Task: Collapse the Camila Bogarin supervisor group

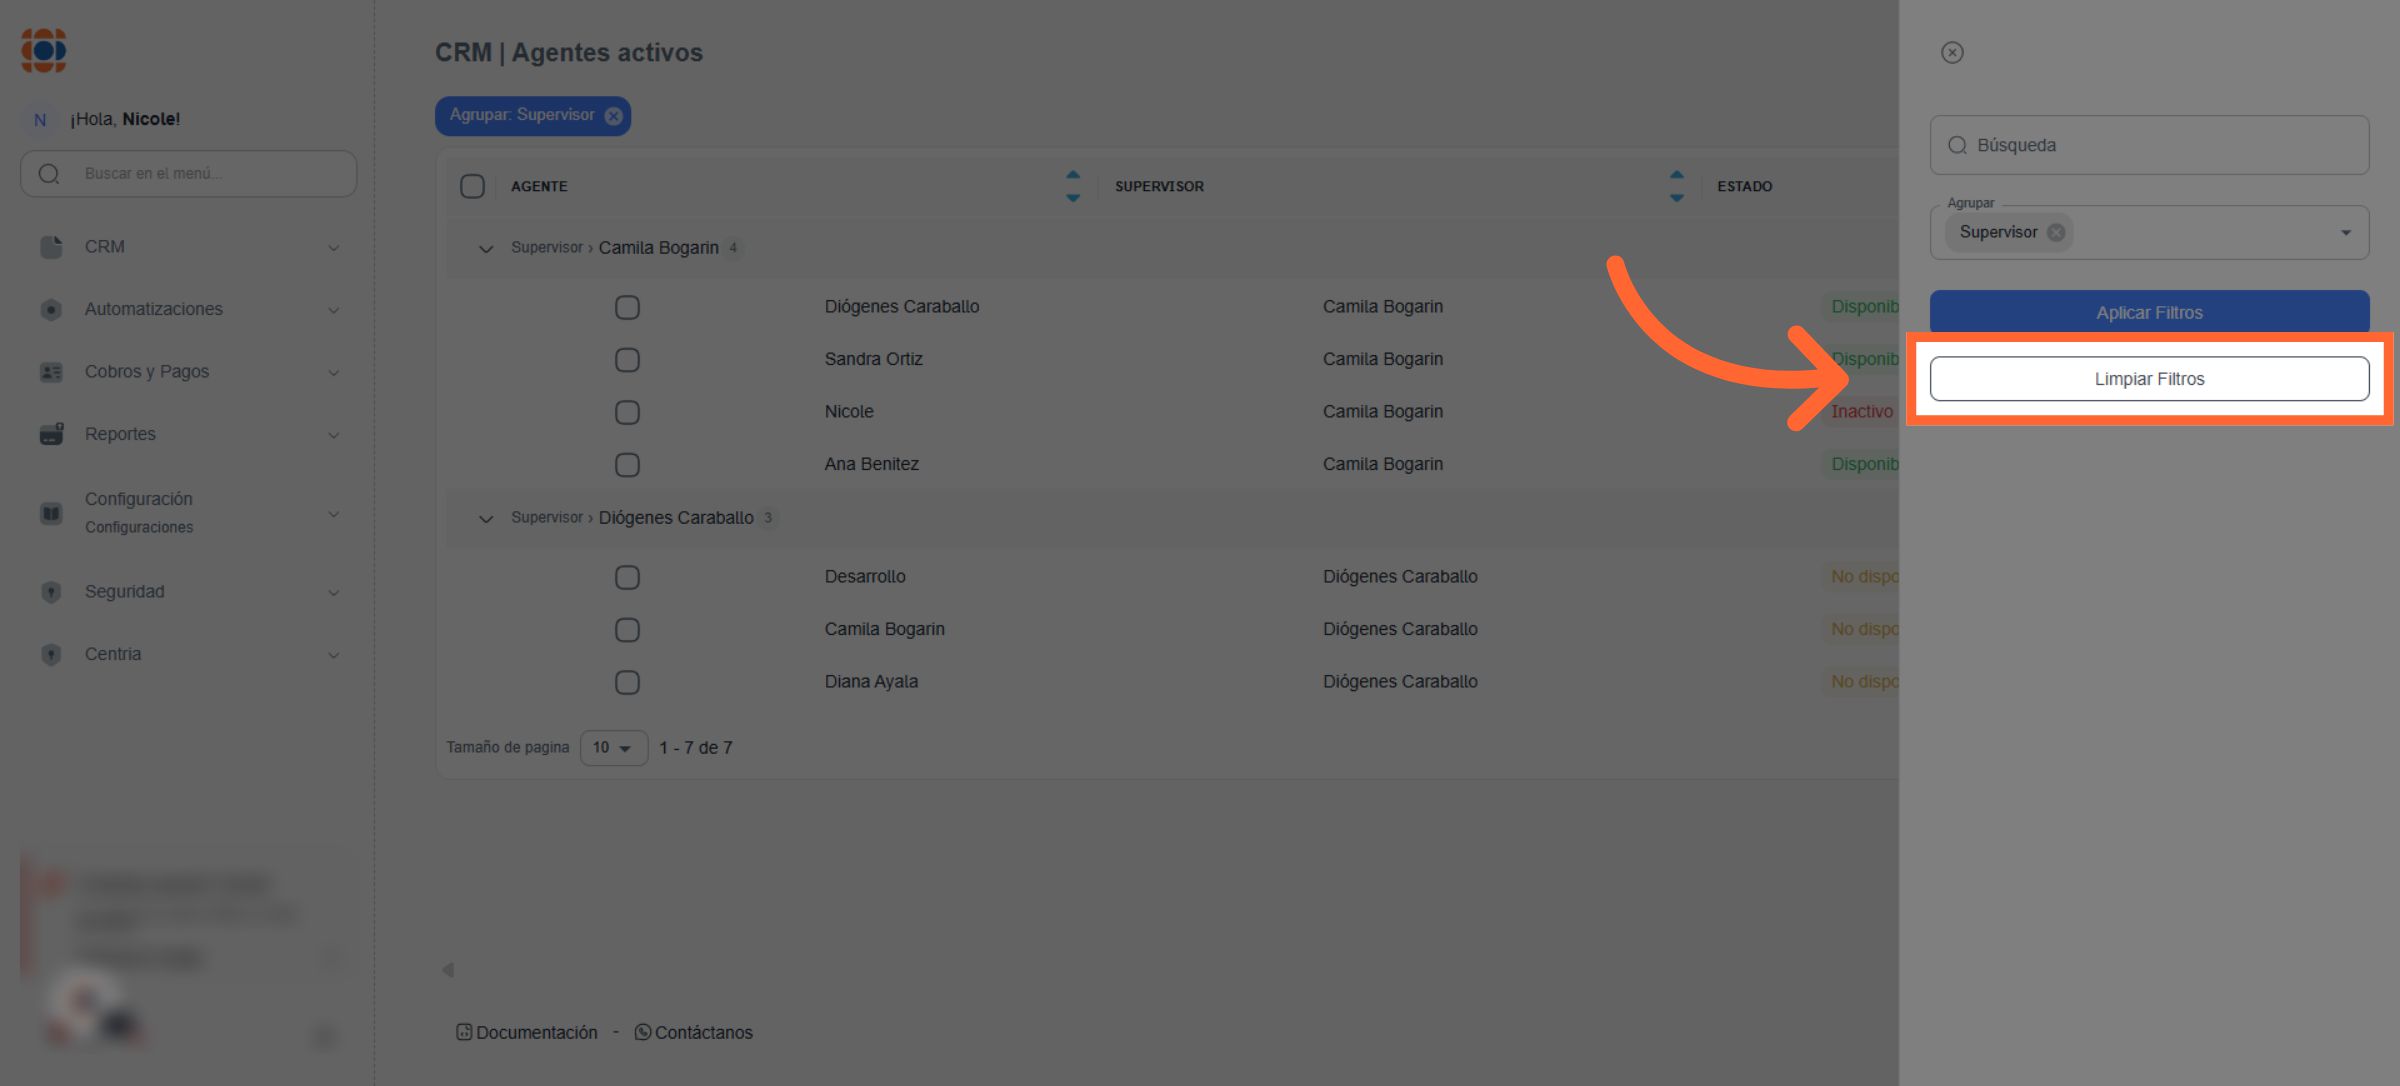Action: (486, 248)
